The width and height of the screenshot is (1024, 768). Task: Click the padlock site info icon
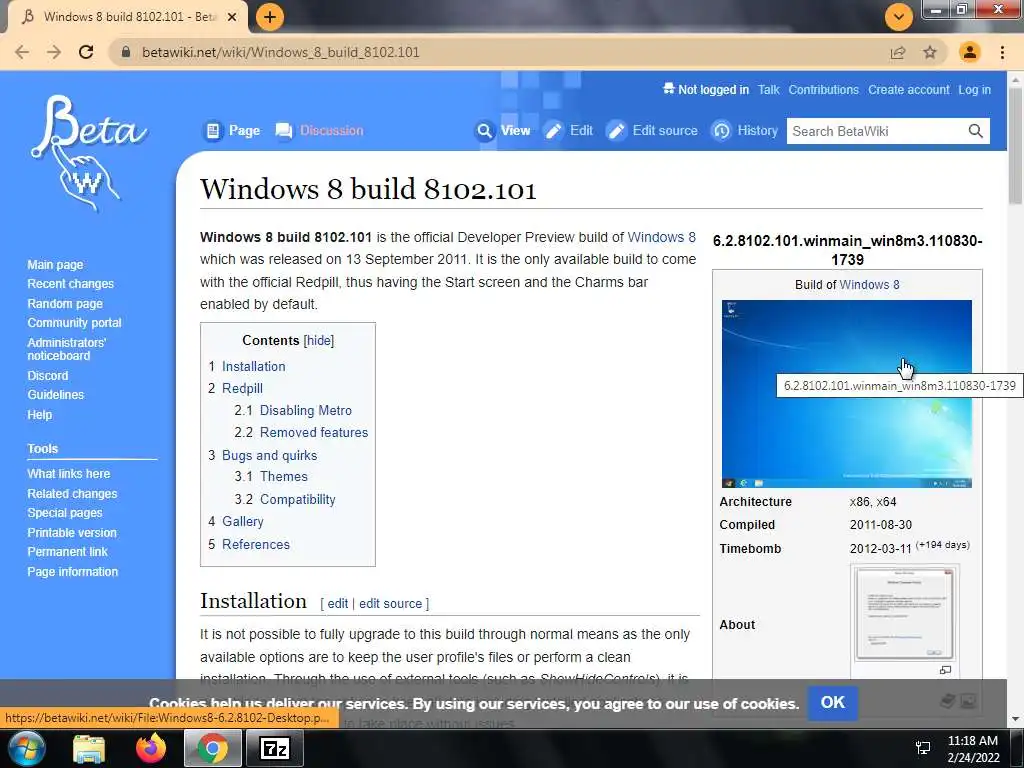(x=126, y=52)
